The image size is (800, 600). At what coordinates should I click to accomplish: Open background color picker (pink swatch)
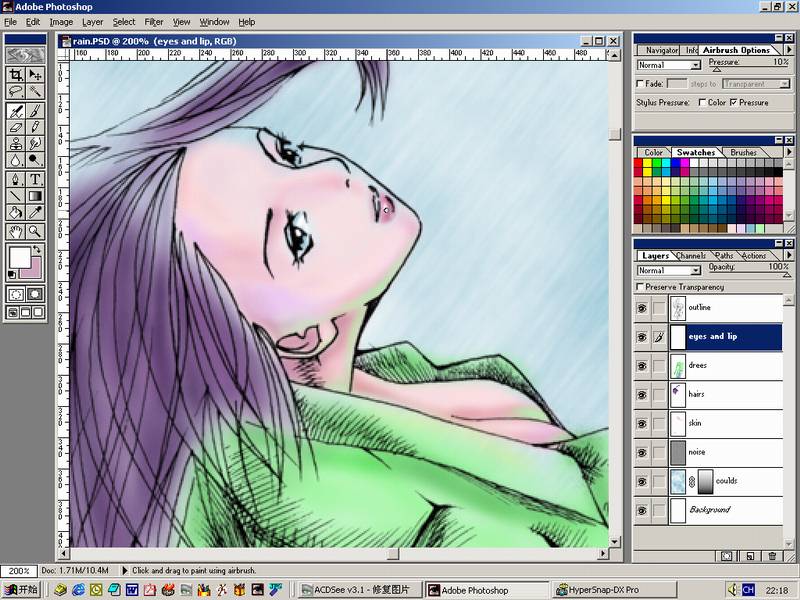[x=34, y=269]
